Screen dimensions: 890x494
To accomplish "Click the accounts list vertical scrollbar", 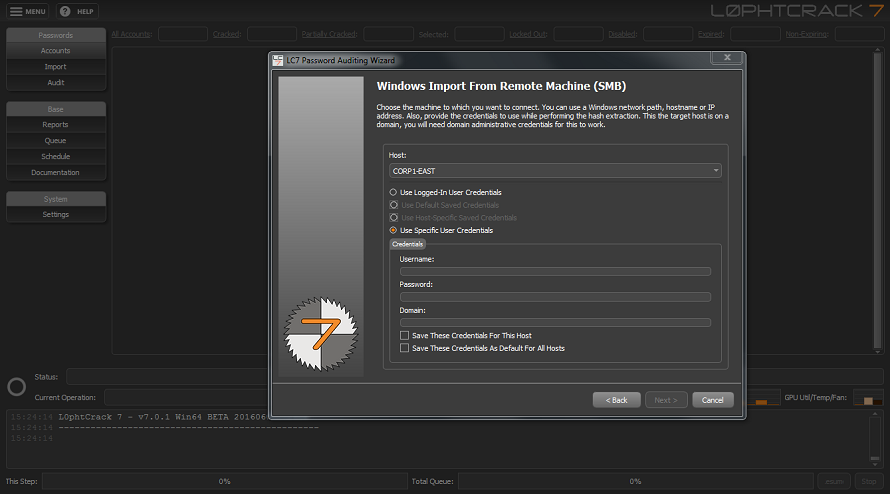I will point(878,201).
